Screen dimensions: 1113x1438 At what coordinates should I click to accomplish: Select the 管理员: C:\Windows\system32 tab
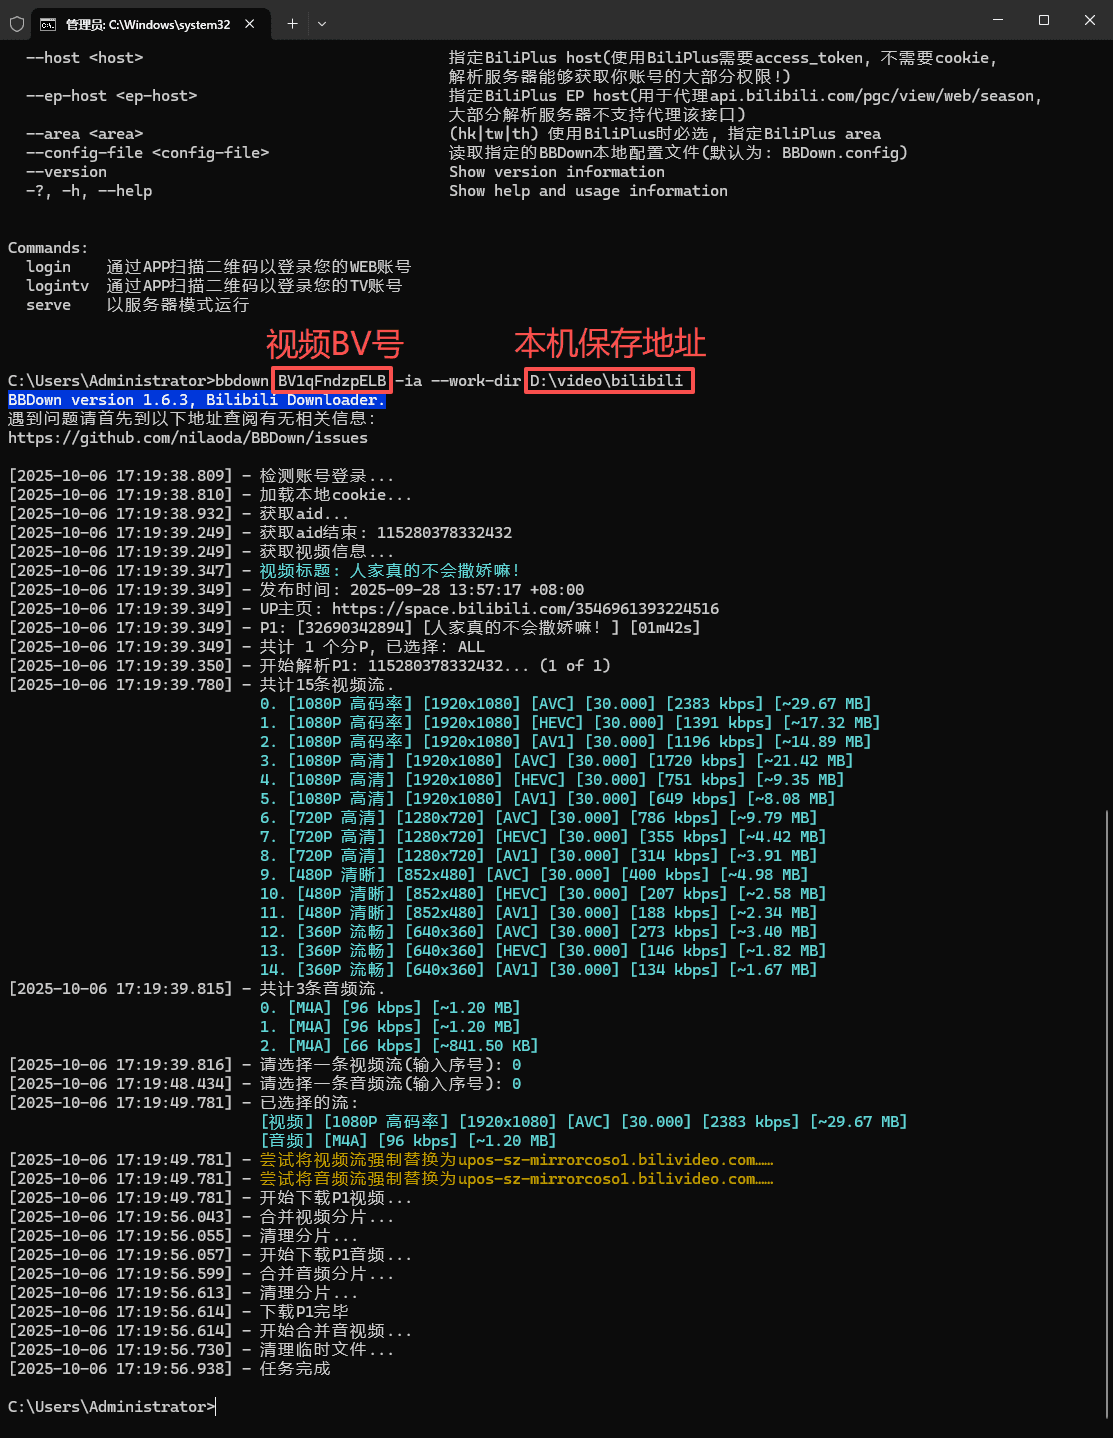[x=147, y=24]
